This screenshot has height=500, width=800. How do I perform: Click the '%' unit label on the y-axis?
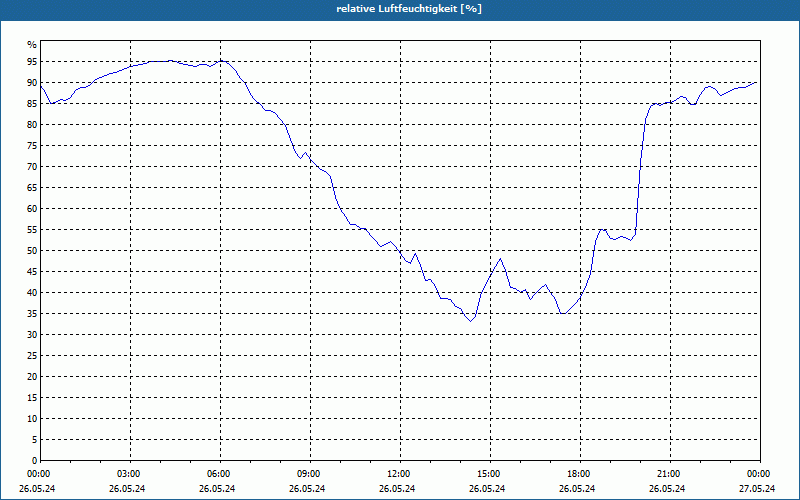pyautogui.click(x=32, y=44)
